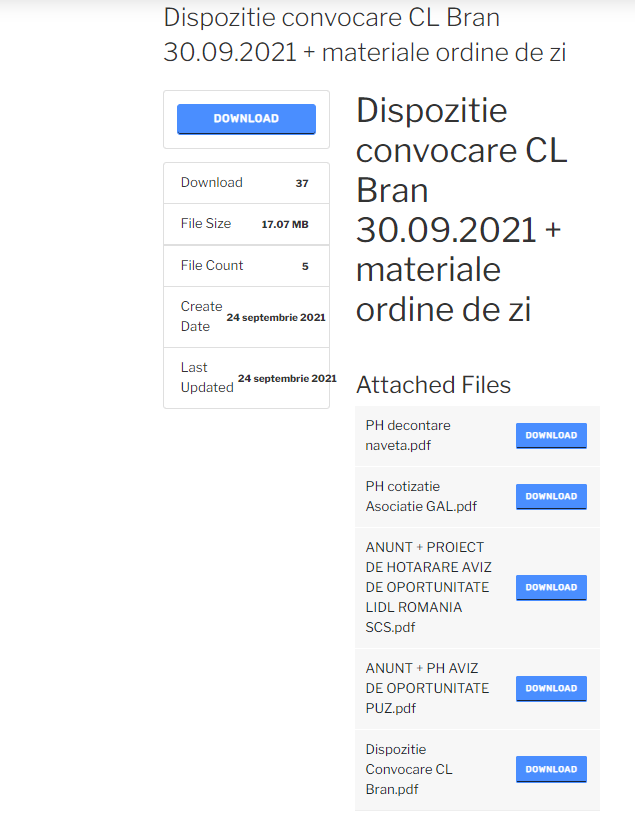Click the large Dispozitie convocare heading
This screenshot has height=830, width=635.
[461, 210]
